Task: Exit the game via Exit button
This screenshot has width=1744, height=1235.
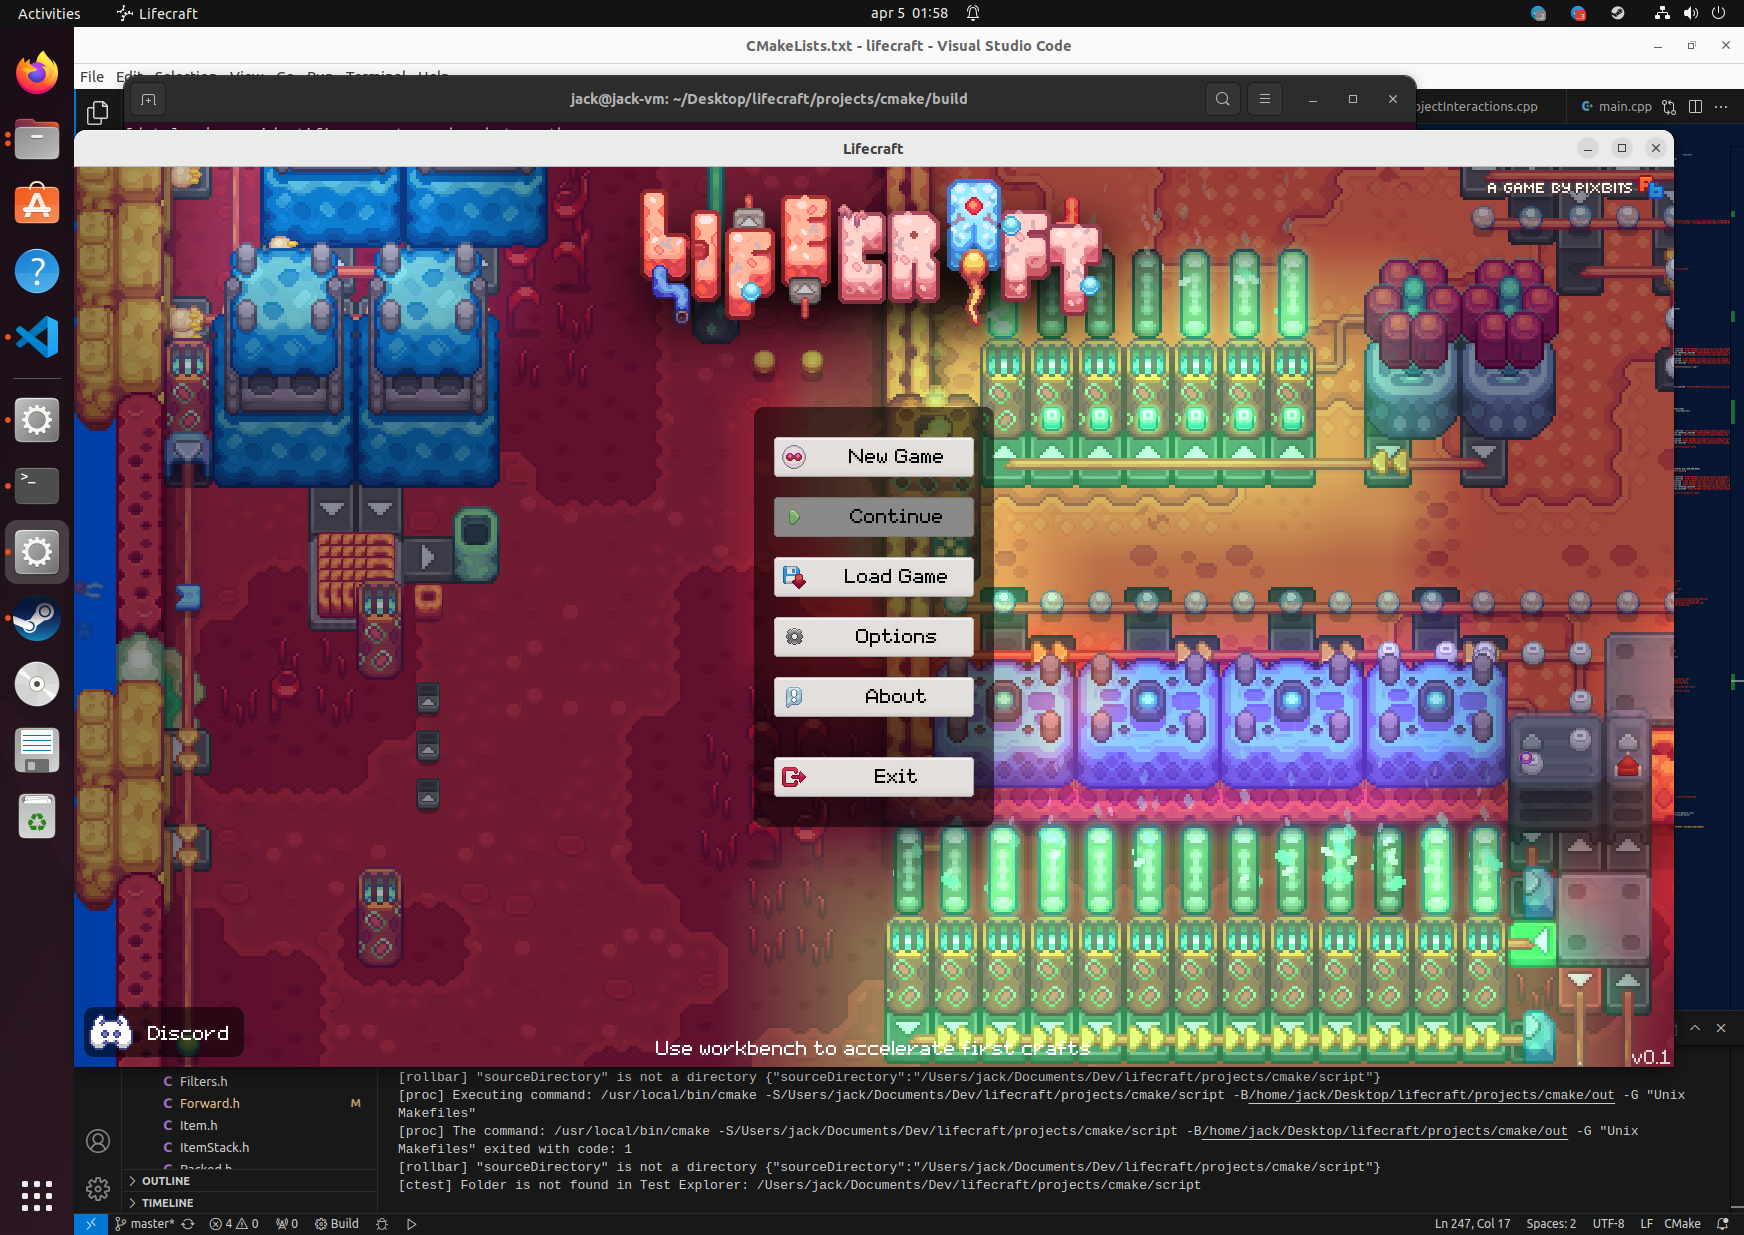Action: click(x=873, y=777)
